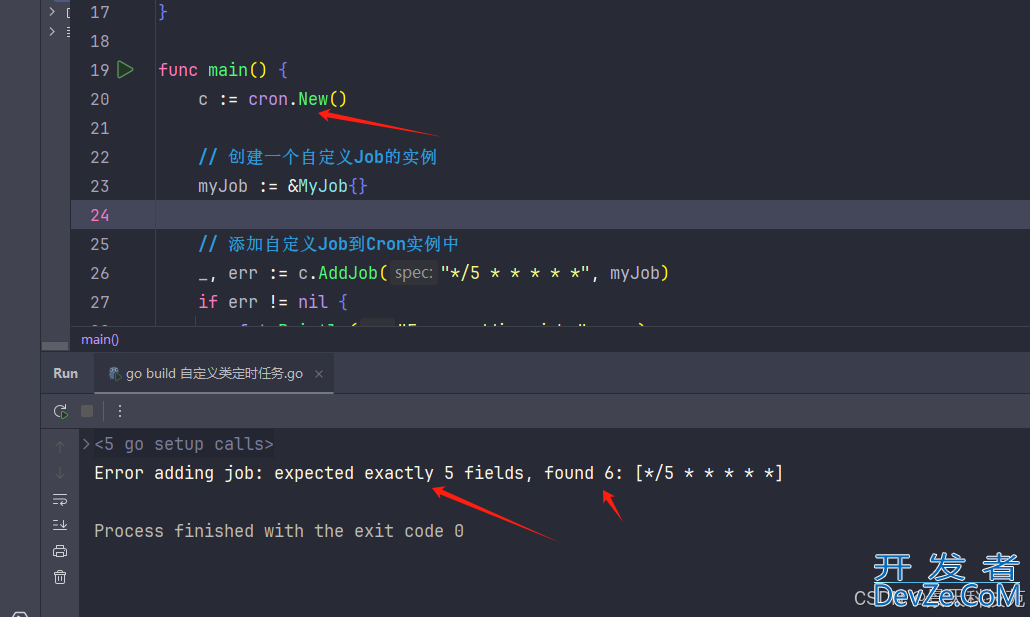Expand the top project tree chevron
Screen dimensions: 1030x617
[53, 11]
